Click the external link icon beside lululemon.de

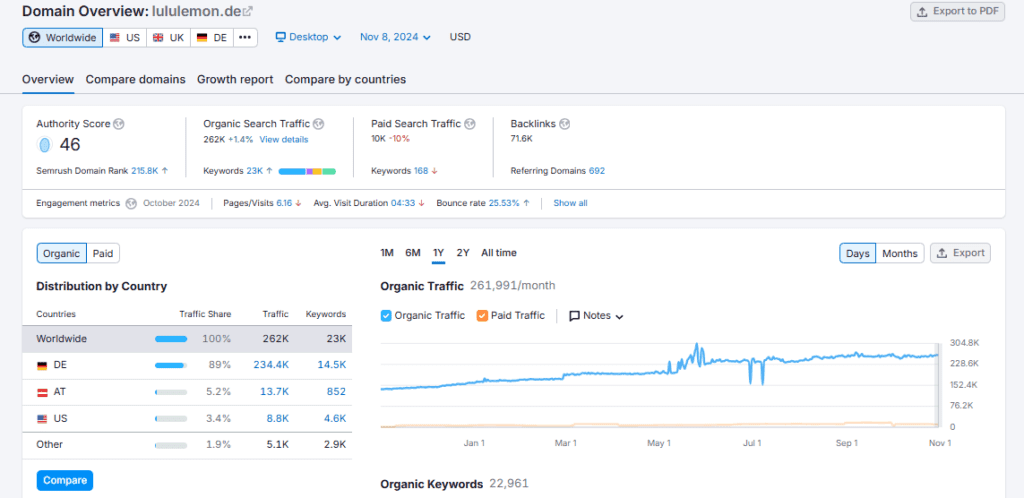pyautogui.click(x=248, y=11)
